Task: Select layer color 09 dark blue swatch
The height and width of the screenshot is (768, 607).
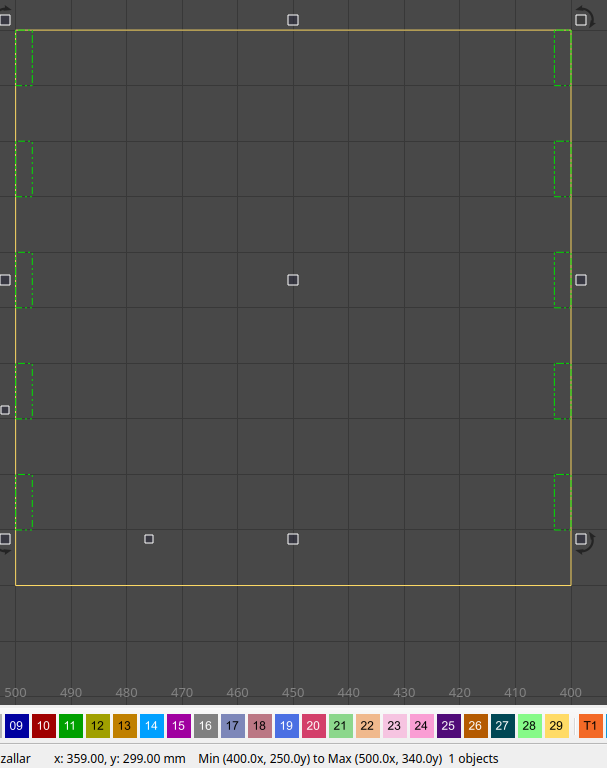Action: (x=16, y=725)
